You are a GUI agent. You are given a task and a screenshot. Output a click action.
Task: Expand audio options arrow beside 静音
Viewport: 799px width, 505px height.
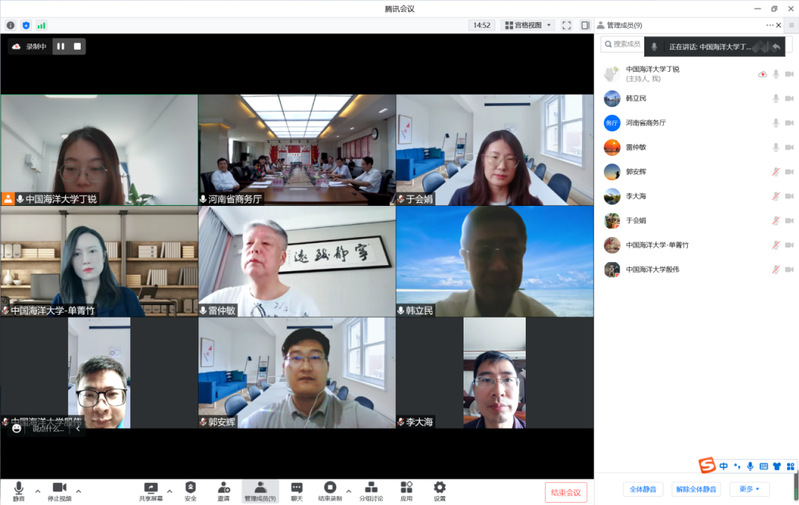38,490
